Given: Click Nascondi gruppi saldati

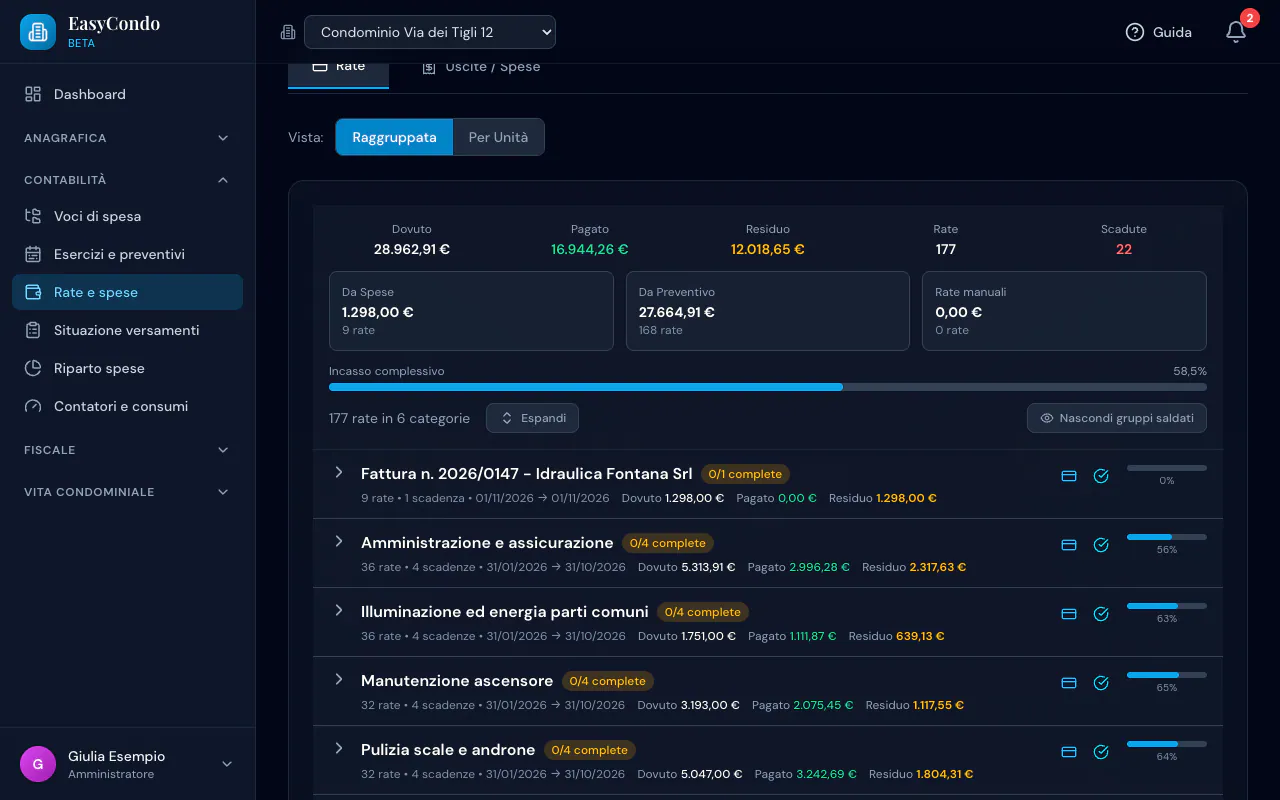Looking at the screenshot, I should 1117,418.
